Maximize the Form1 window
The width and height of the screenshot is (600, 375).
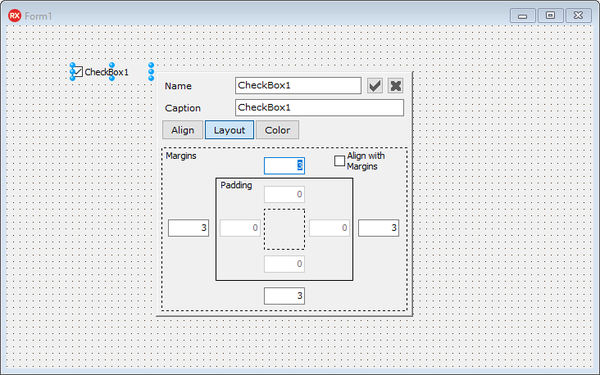pos(550,16)
